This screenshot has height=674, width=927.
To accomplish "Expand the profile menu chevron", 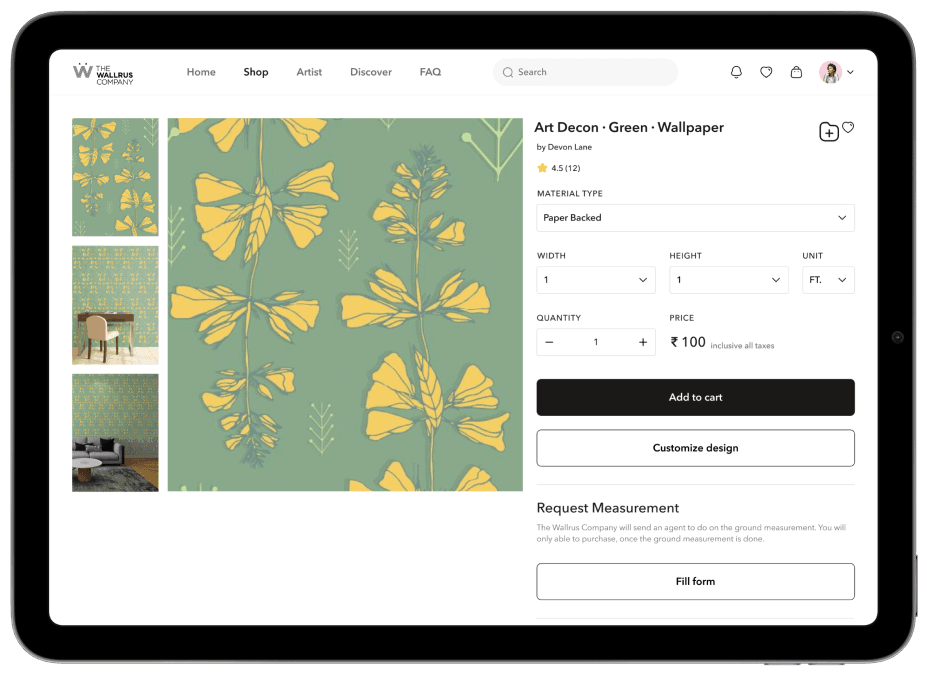I will [850, 72].
